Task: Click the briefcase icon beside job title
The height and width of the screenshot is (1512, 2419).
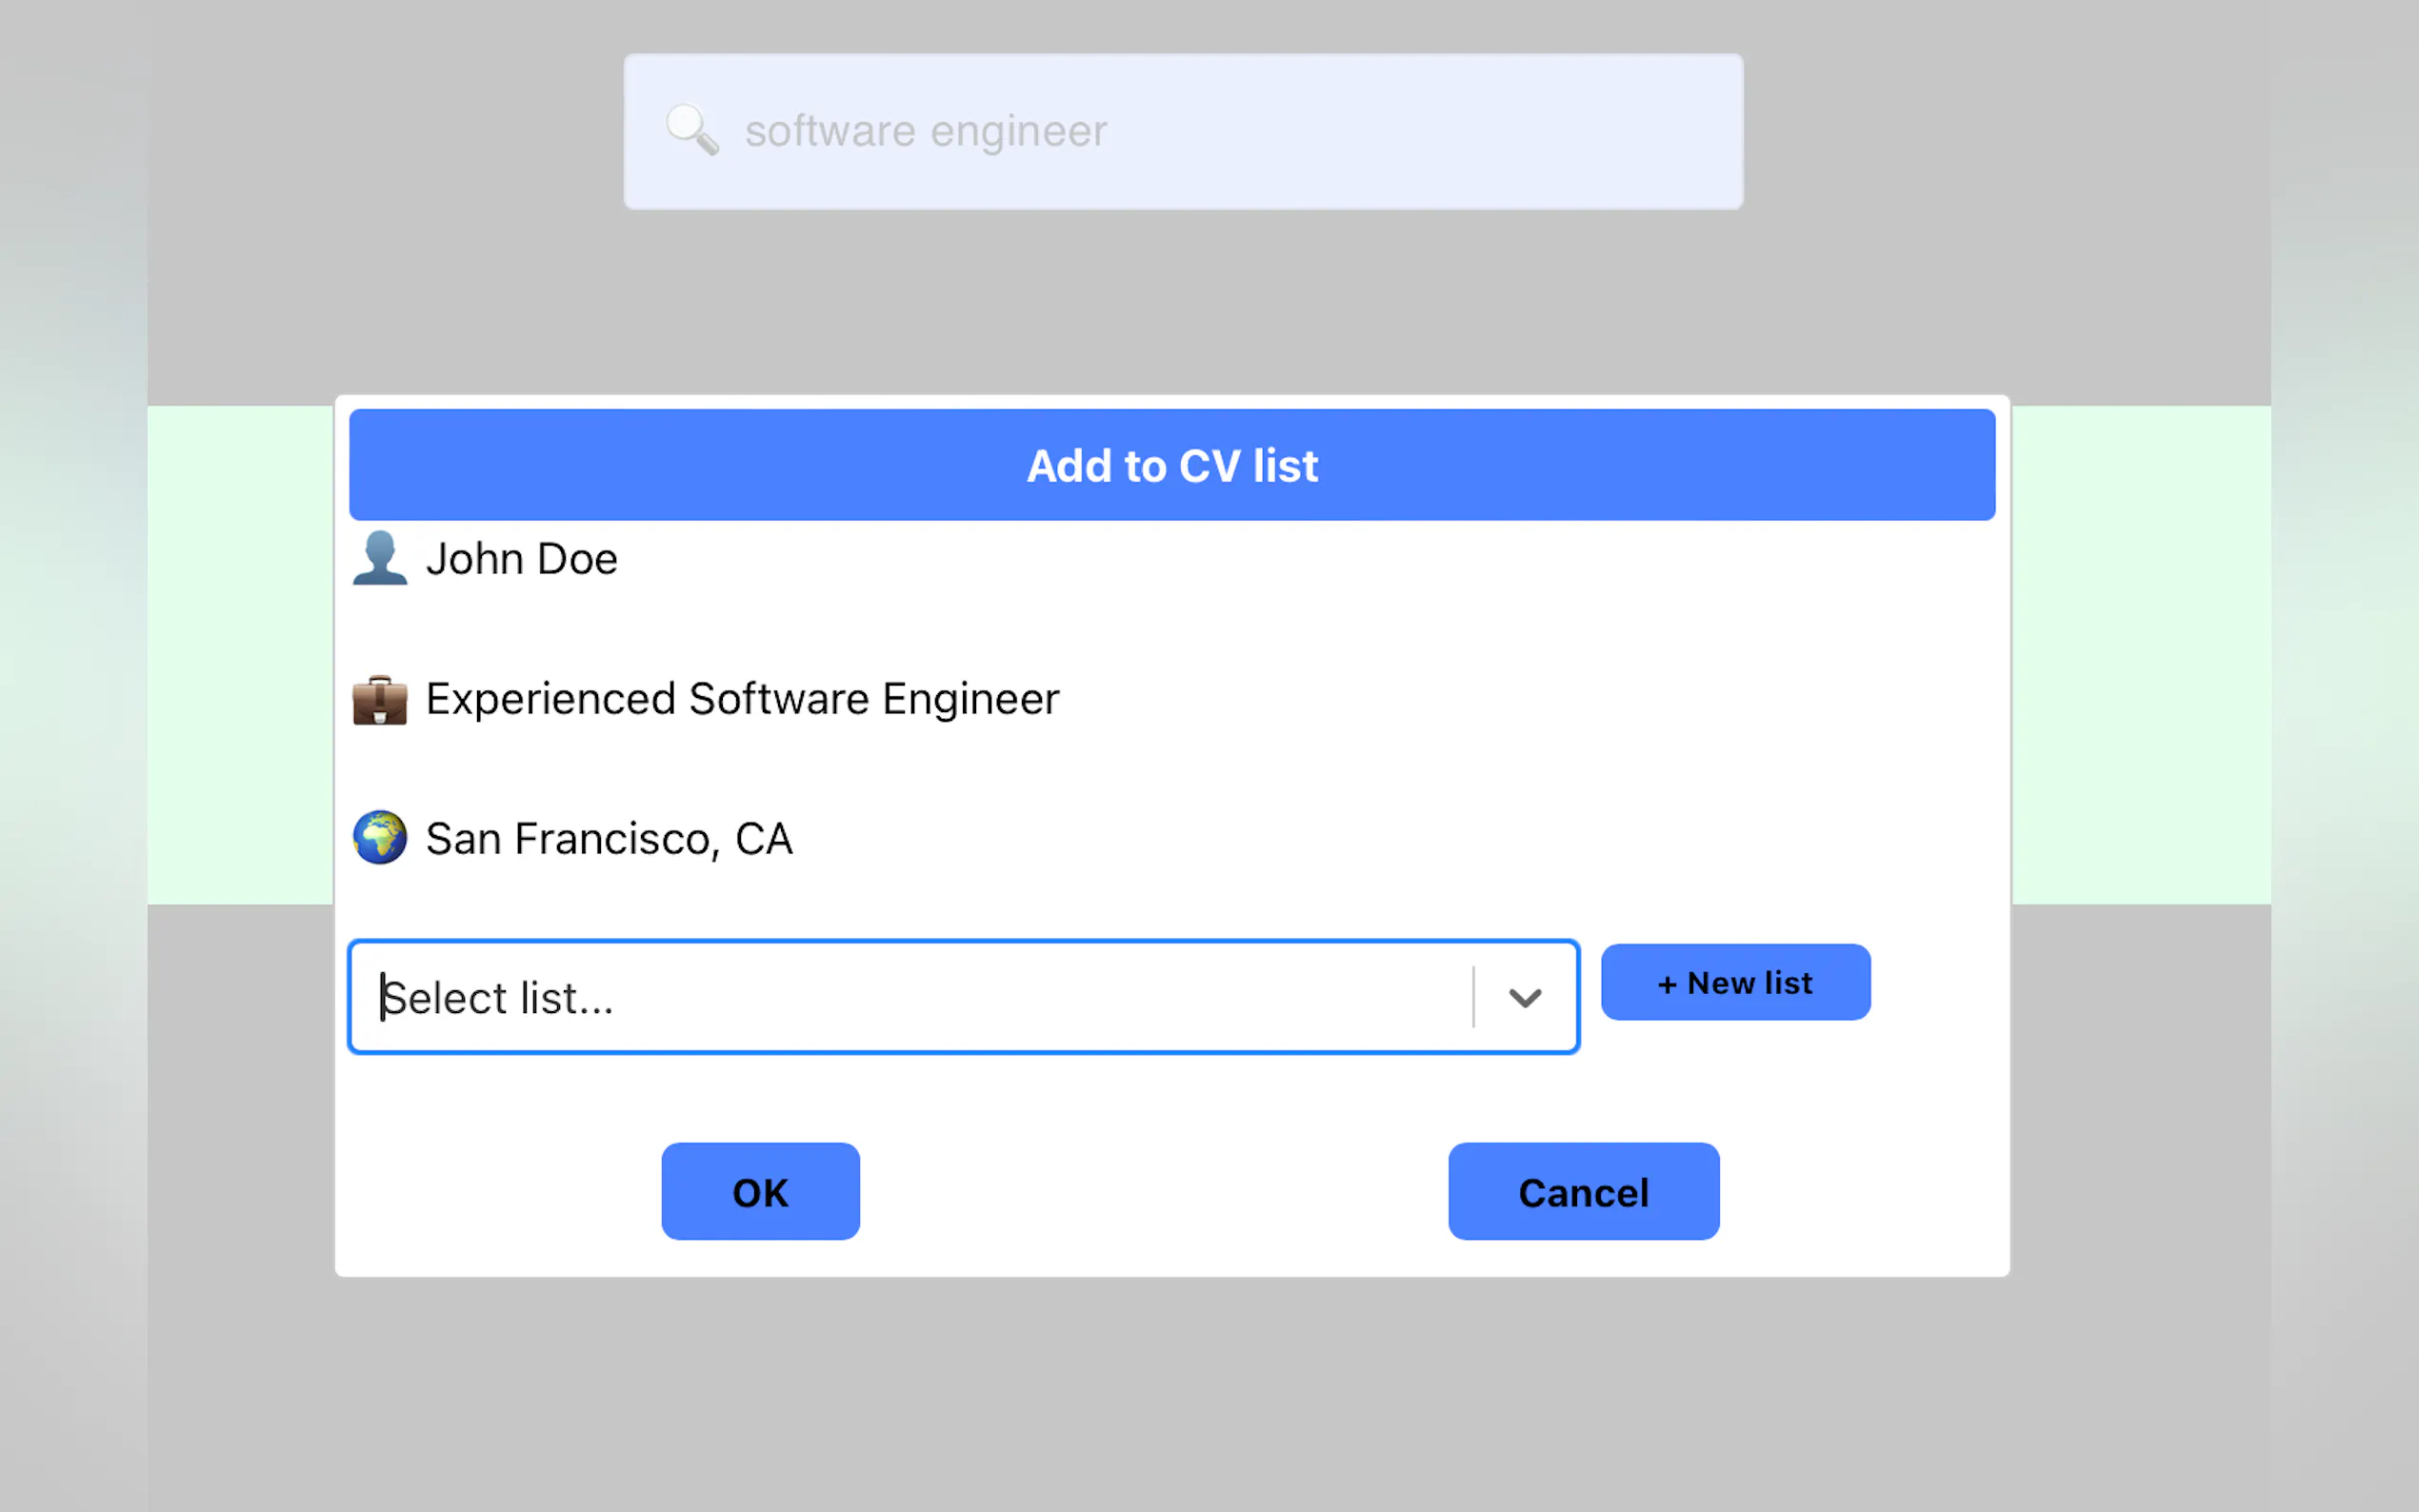Action: tap(380, 699)
